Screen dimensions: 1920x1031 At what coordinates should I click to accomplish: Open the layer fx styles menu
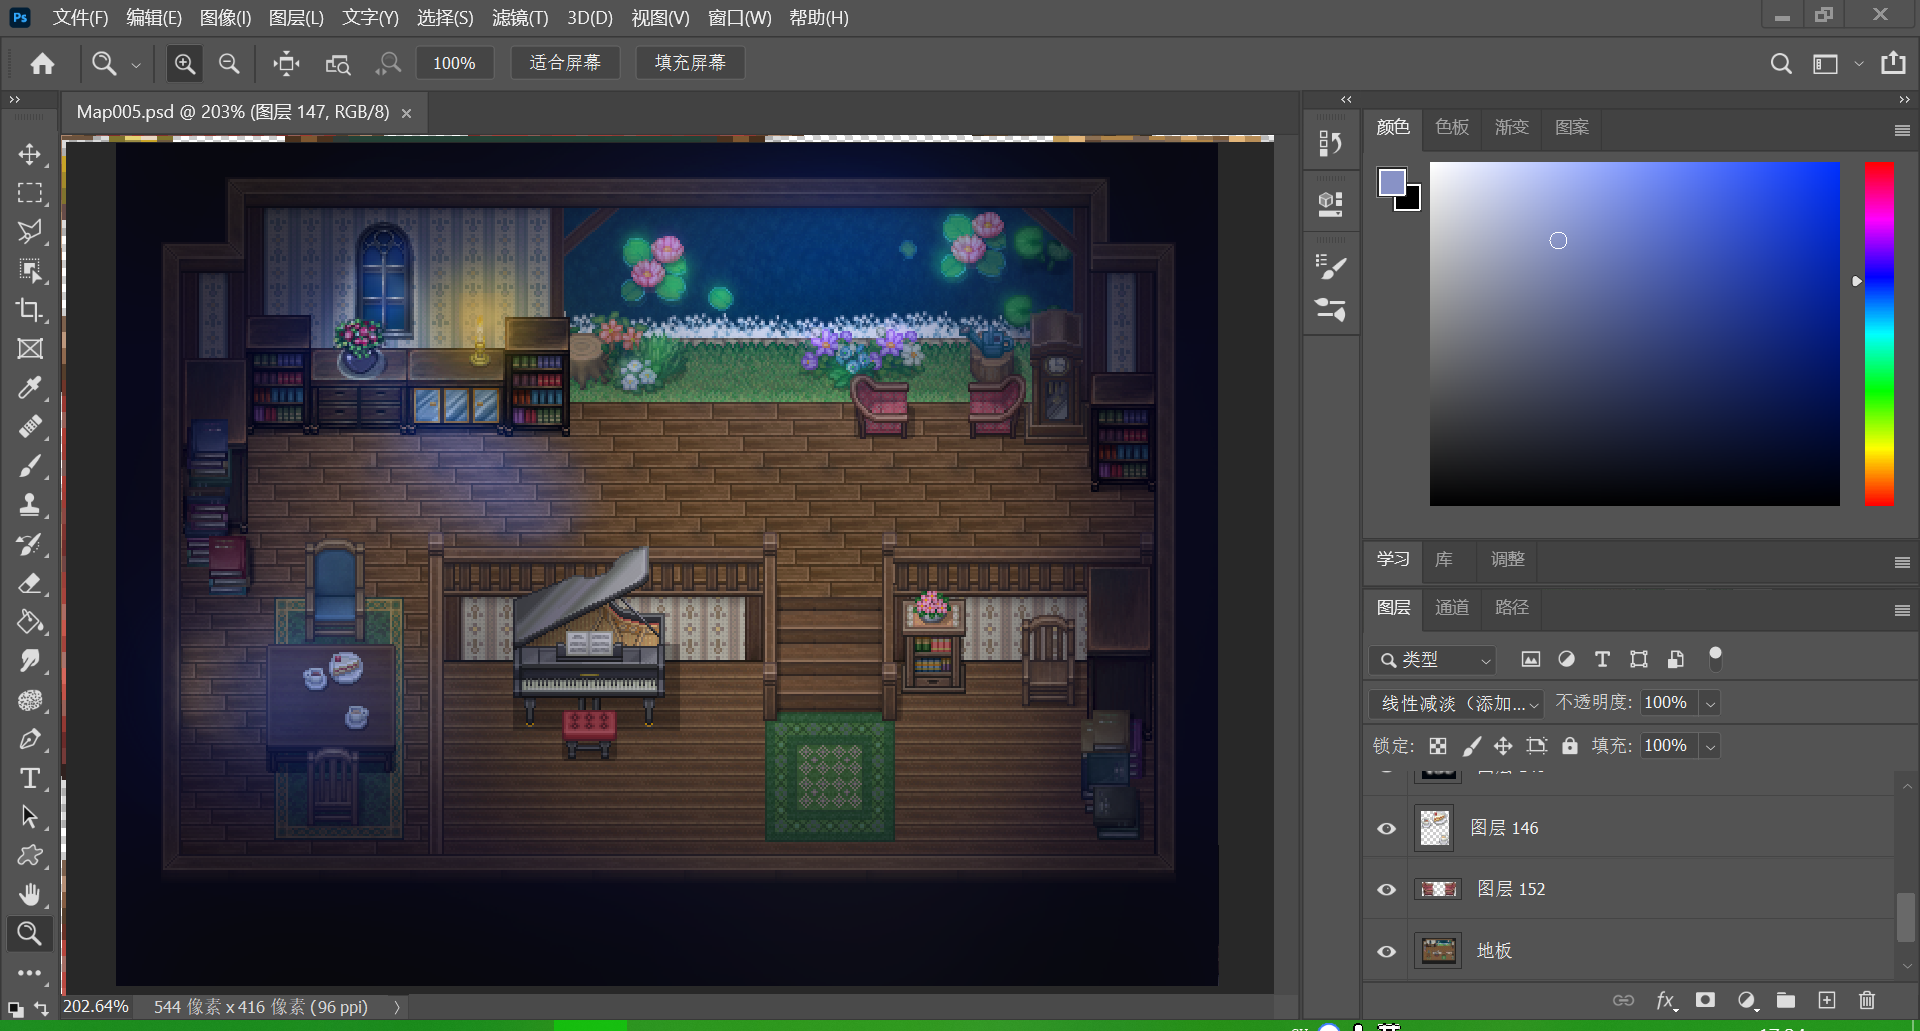click(1665, 1000)
